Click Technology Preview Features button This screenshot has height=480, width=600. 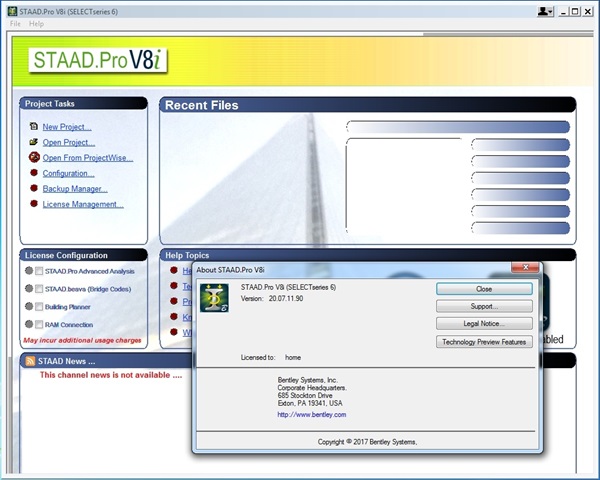[484, 341]
